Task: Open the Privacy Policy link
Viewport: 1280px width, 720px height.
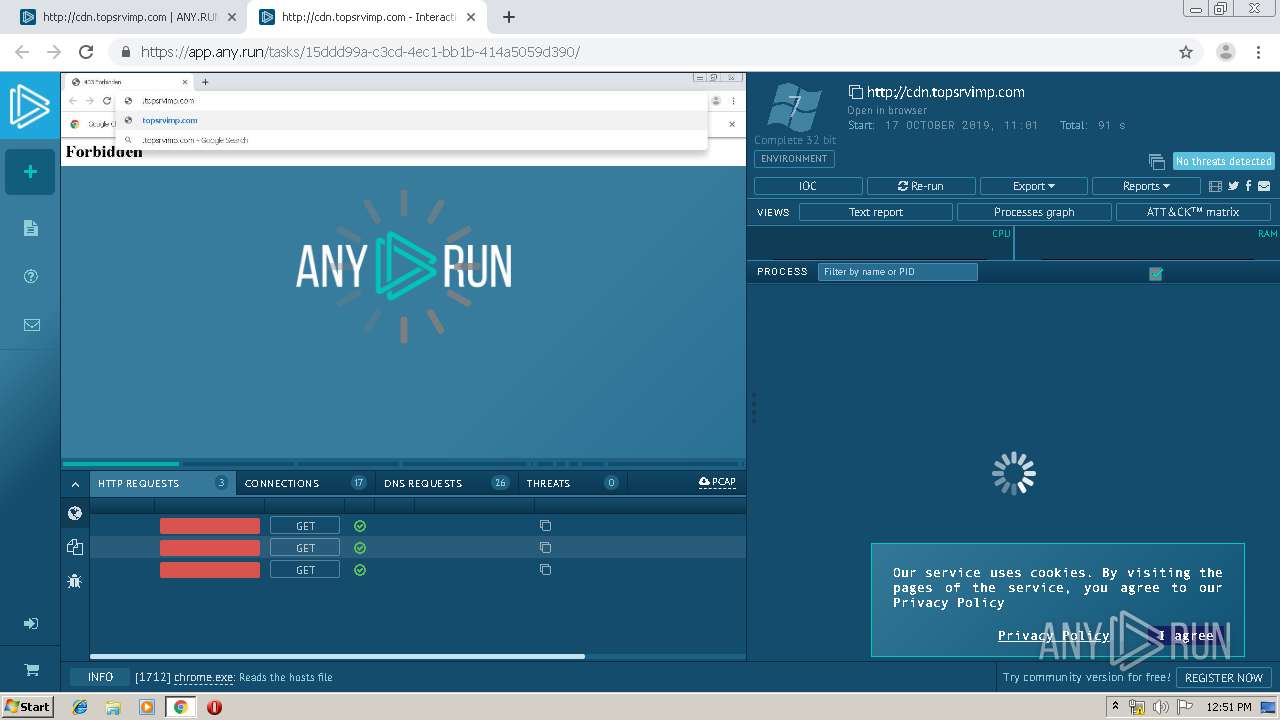Action: [x=1053, y=635]
